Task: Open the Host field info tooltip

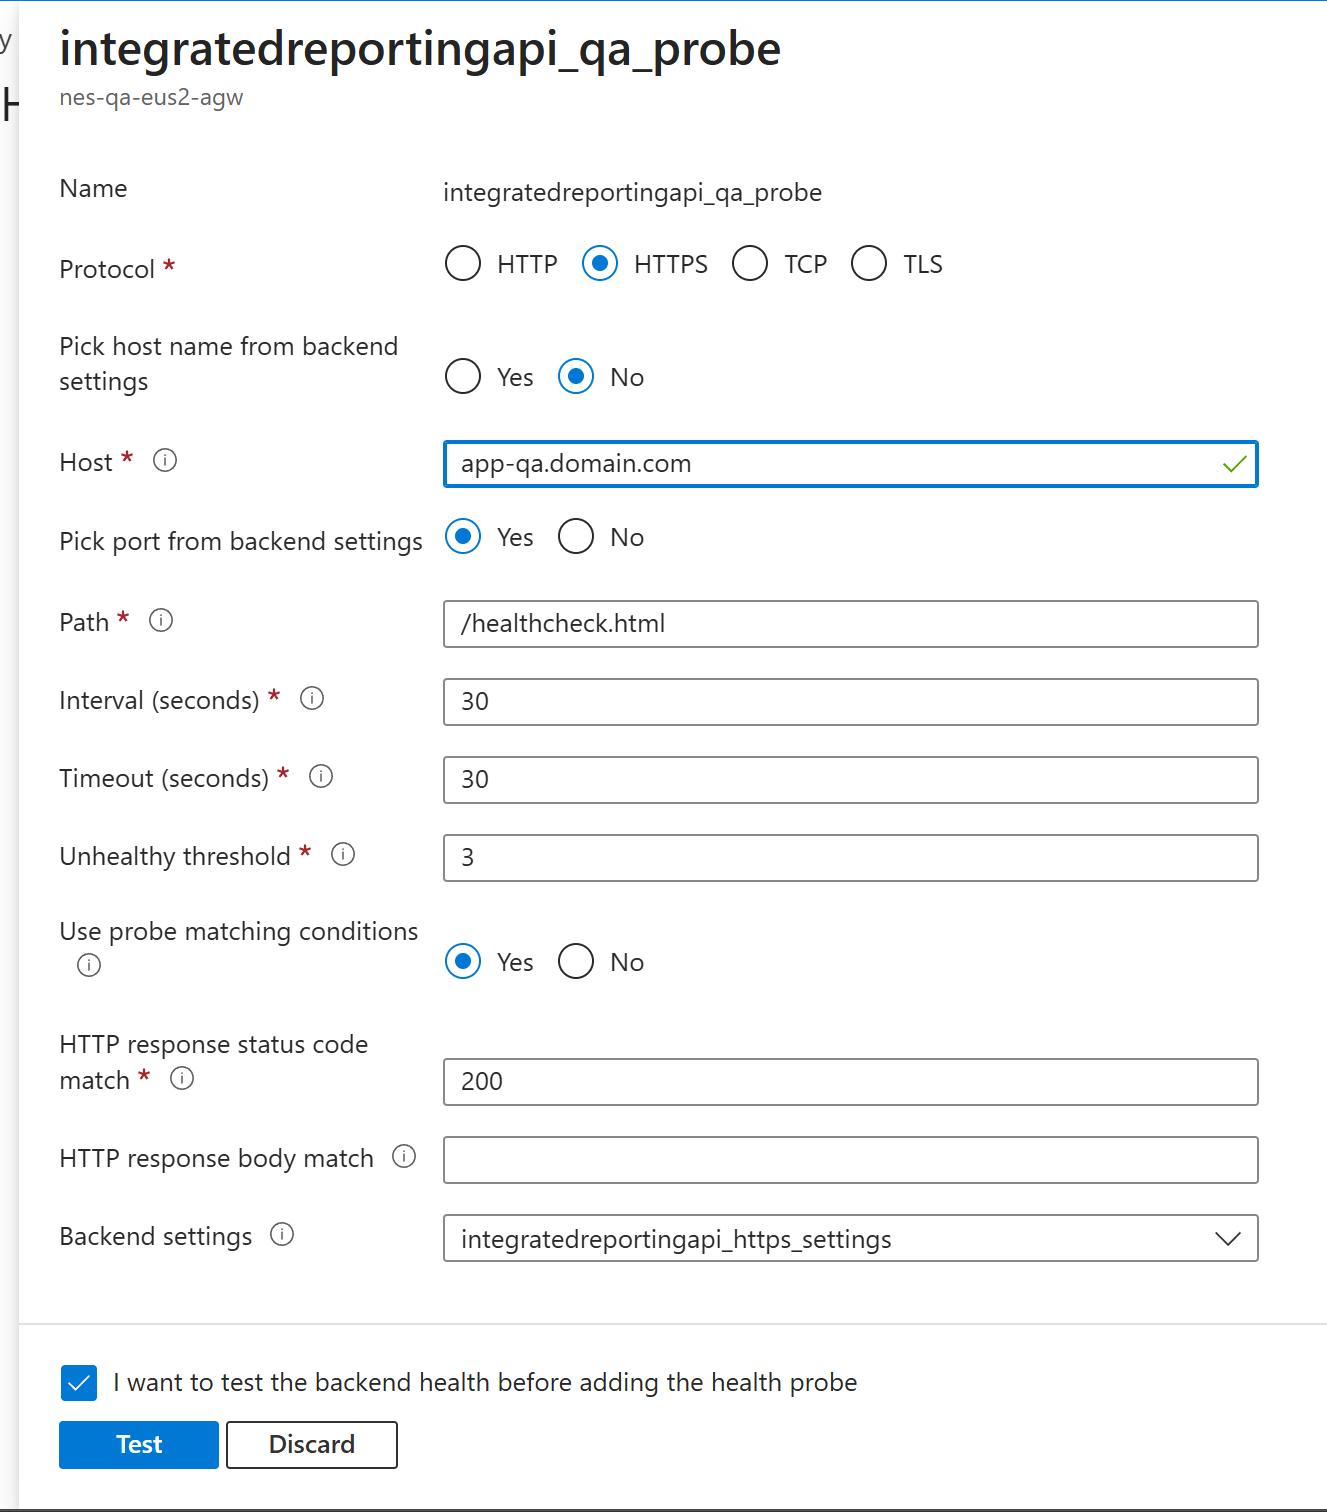Action: coord(165,460)
